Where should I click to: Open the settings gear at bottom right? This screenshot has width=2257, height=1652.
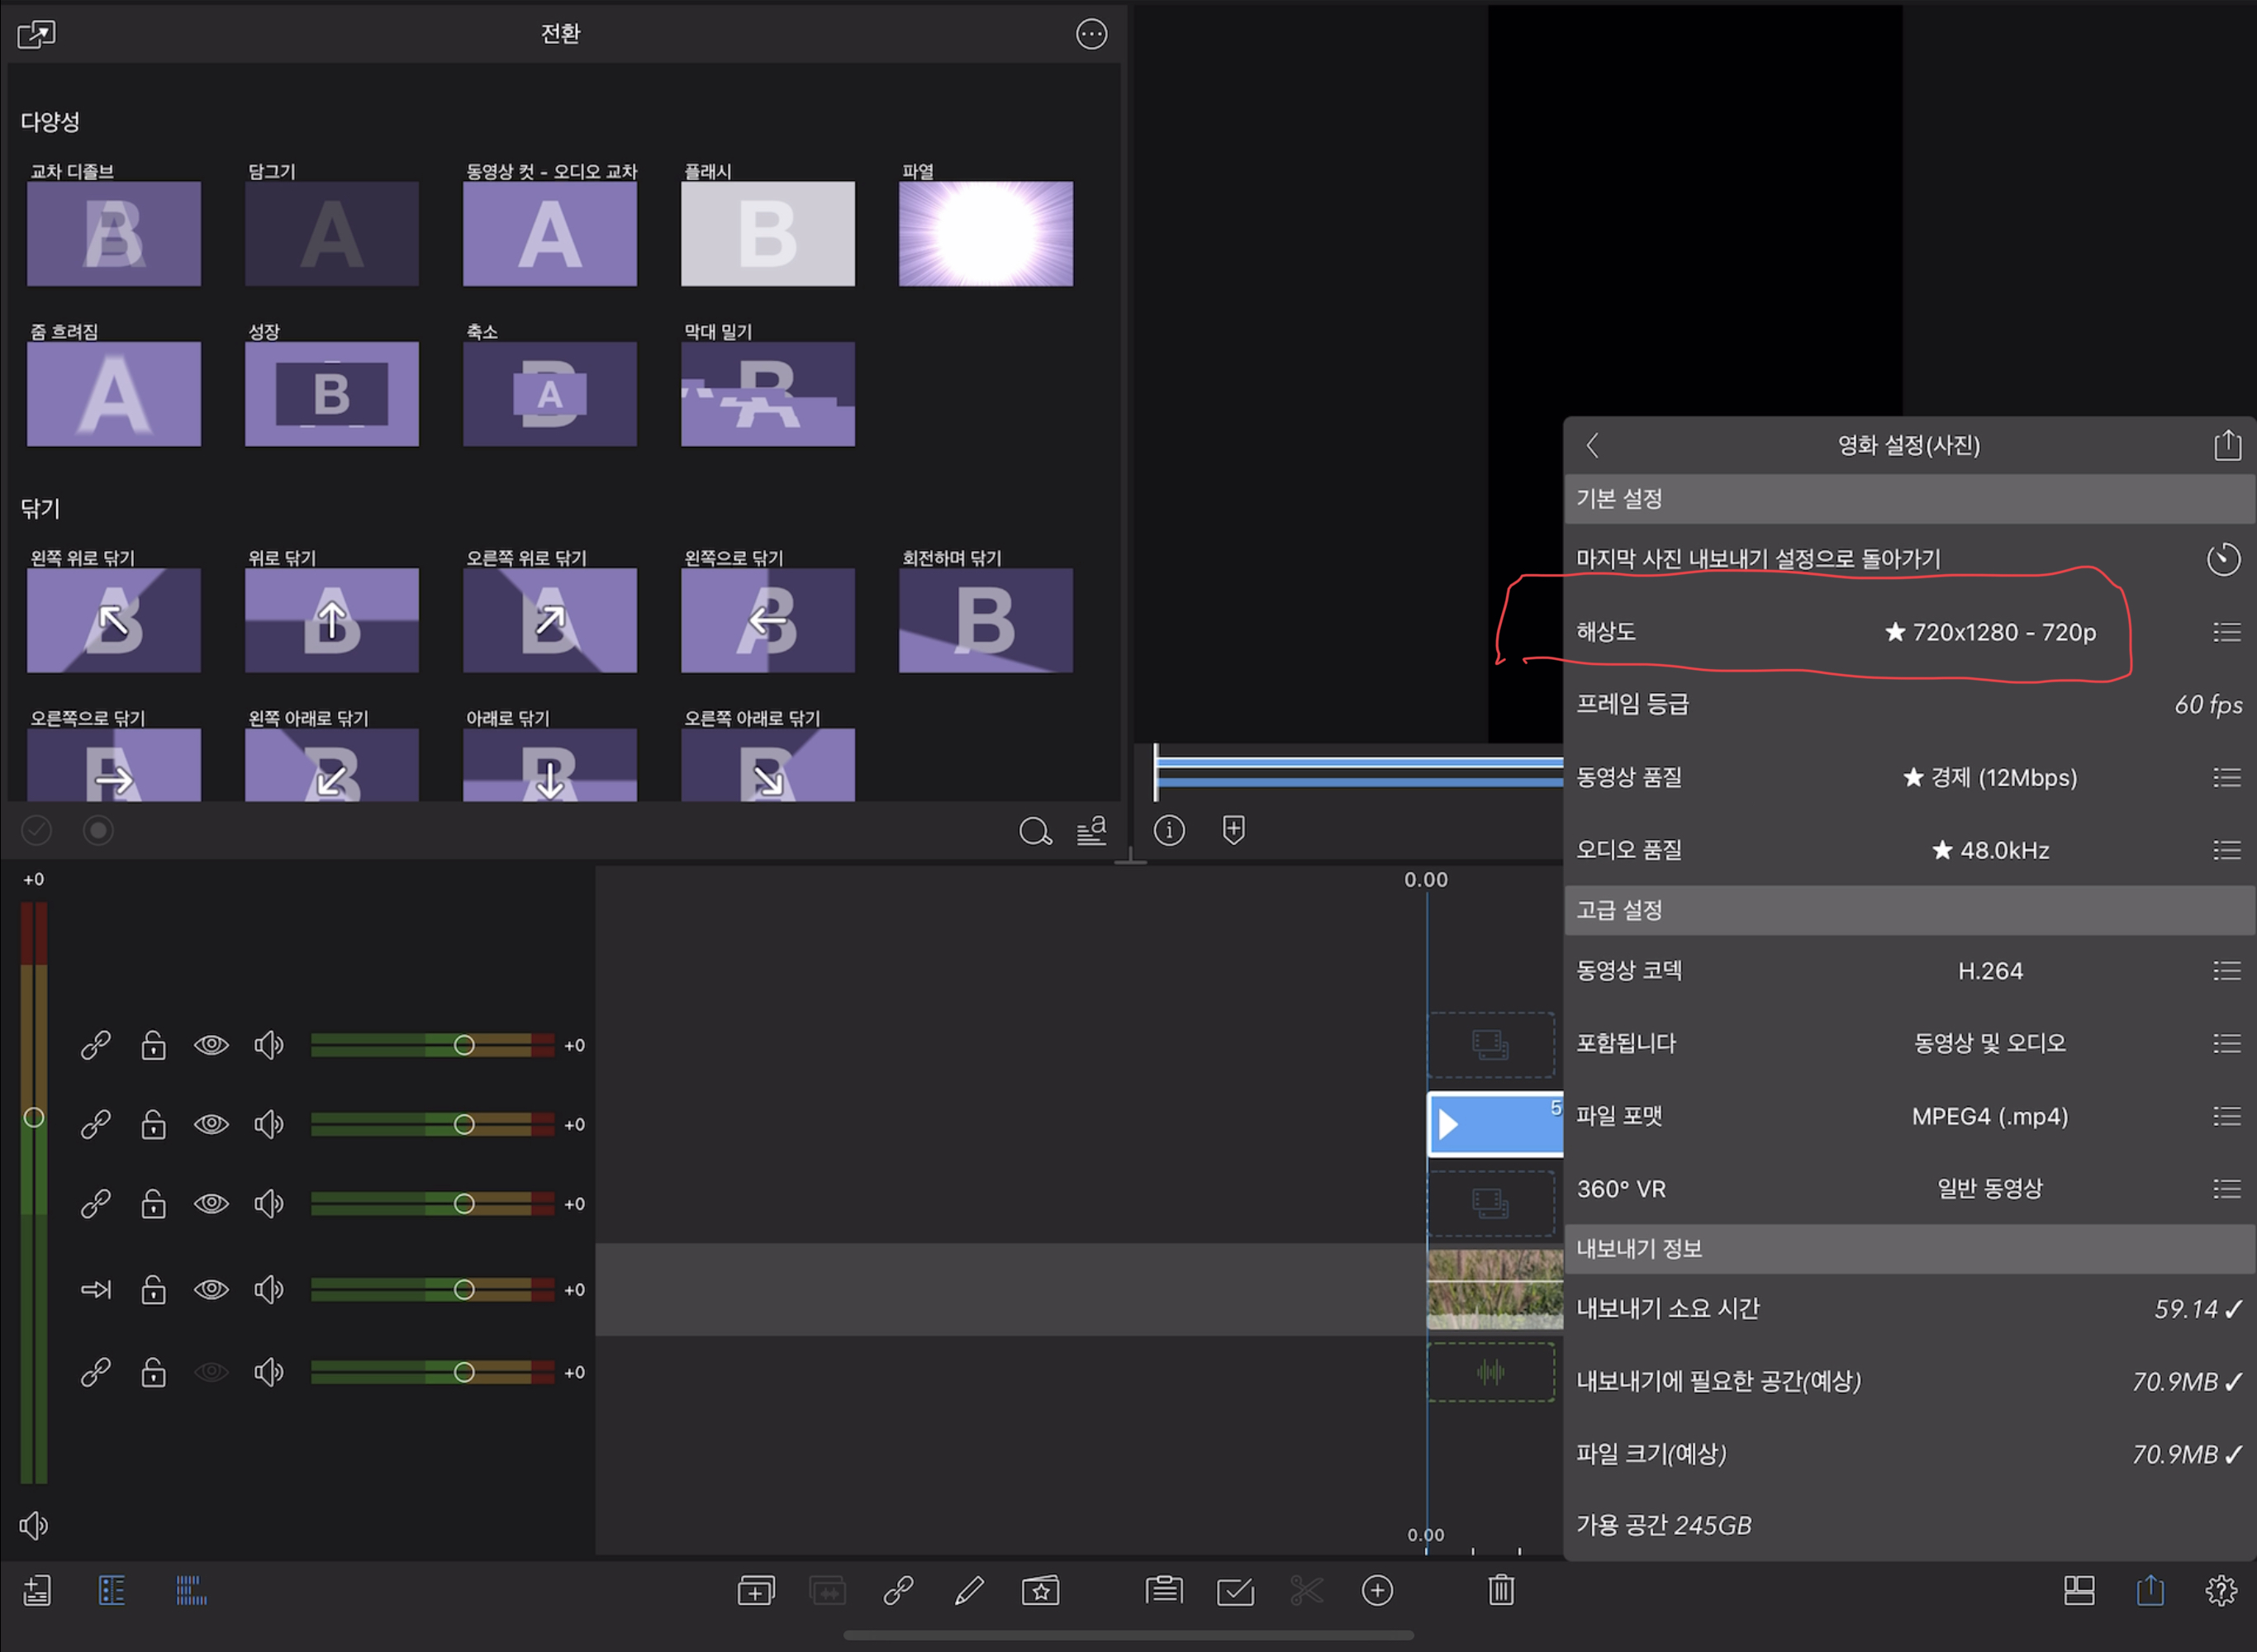[x=2221, y=1590]
